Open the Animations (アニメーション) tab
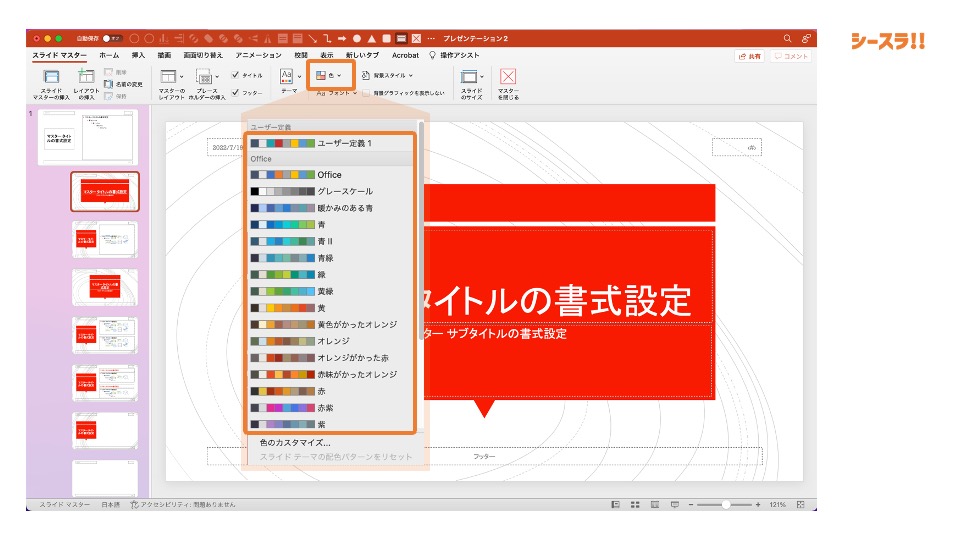 258,55
